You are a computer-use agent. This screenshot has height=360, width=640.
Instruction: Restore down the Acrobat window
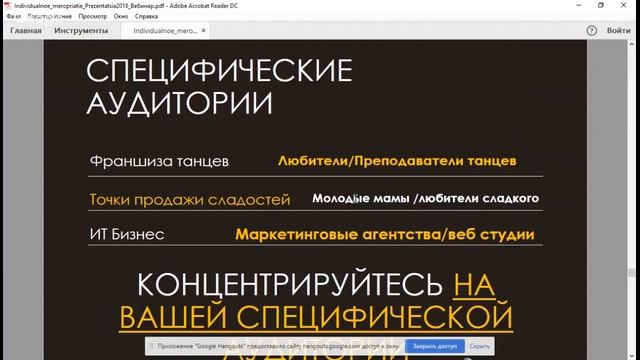[x=601, y=5]
